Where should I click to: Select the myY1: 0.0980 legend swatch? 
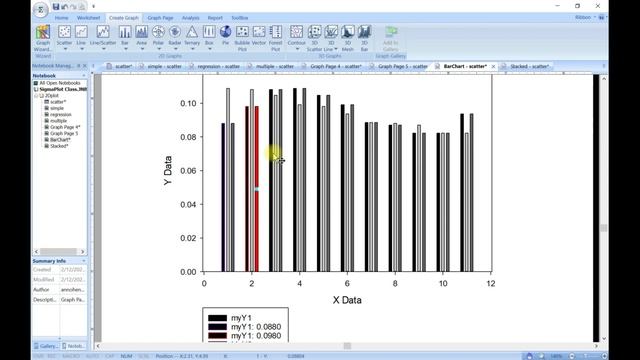tap(217, 336)
